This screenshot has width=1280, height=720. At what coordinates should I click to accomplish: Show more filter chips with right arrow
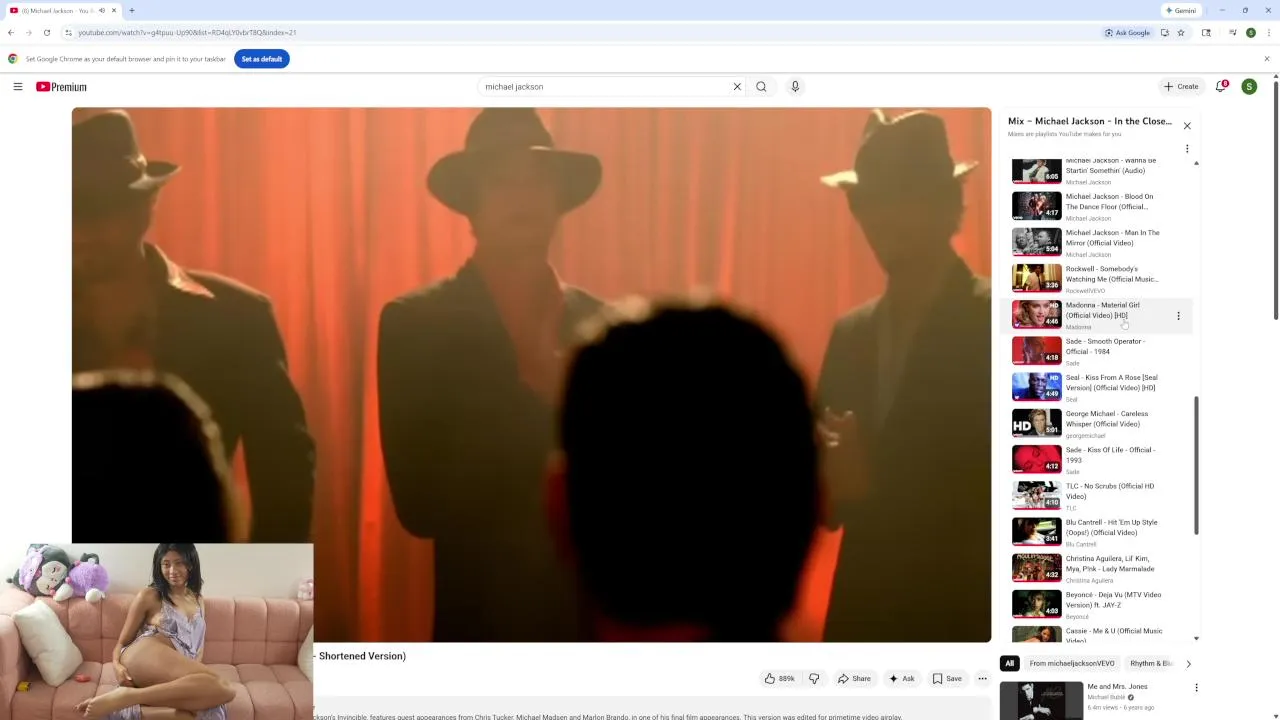1188,664
